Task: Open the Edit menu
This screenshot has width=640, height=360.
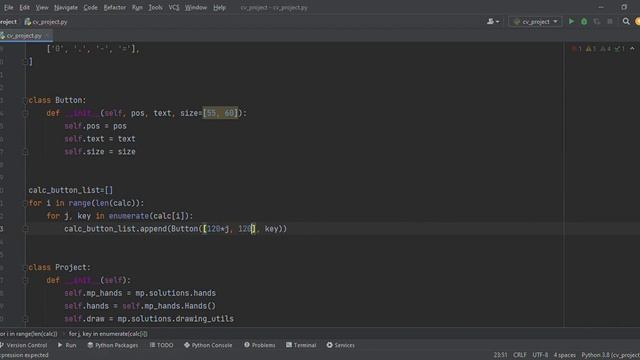Action: (x=24, y=7)
